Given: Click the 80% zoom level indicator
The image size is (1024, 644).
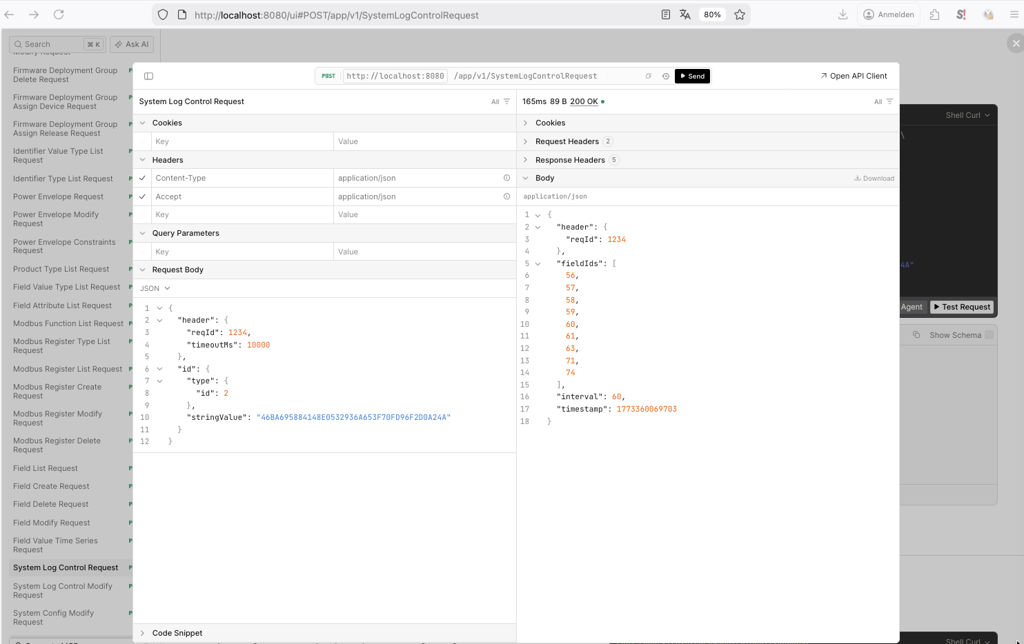Looking at the screenshot, I should (712, 14).
